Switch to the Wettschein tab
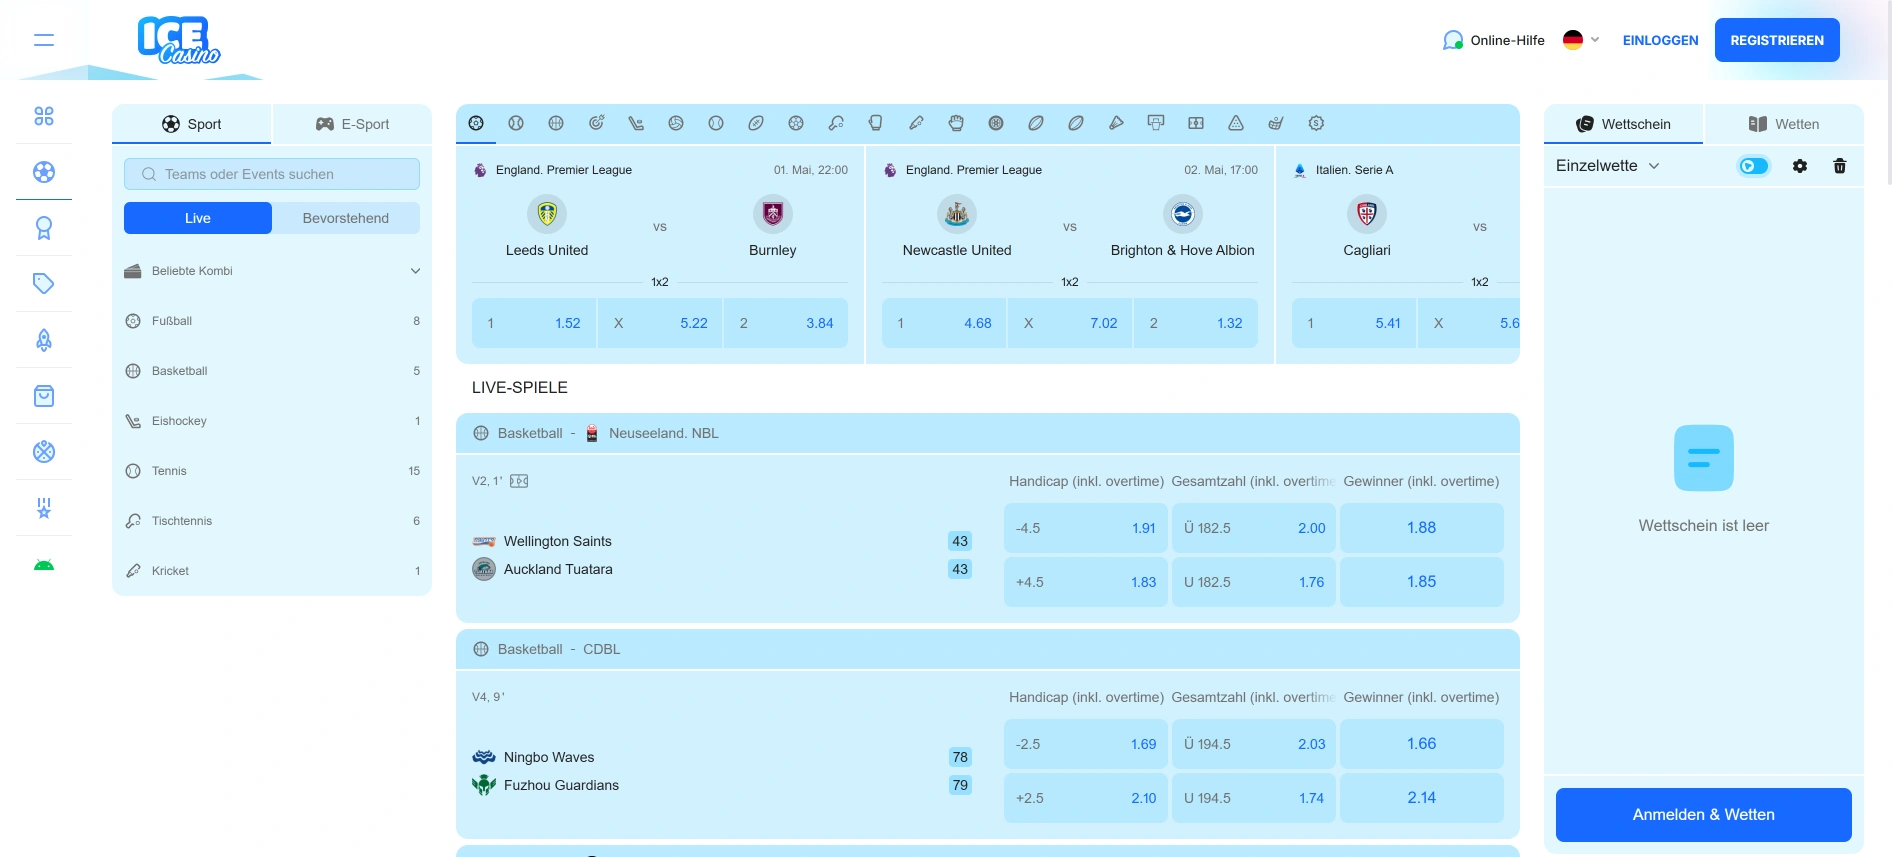The height and width of the screenshot is (857, 1892). (x=1624, y=124)
